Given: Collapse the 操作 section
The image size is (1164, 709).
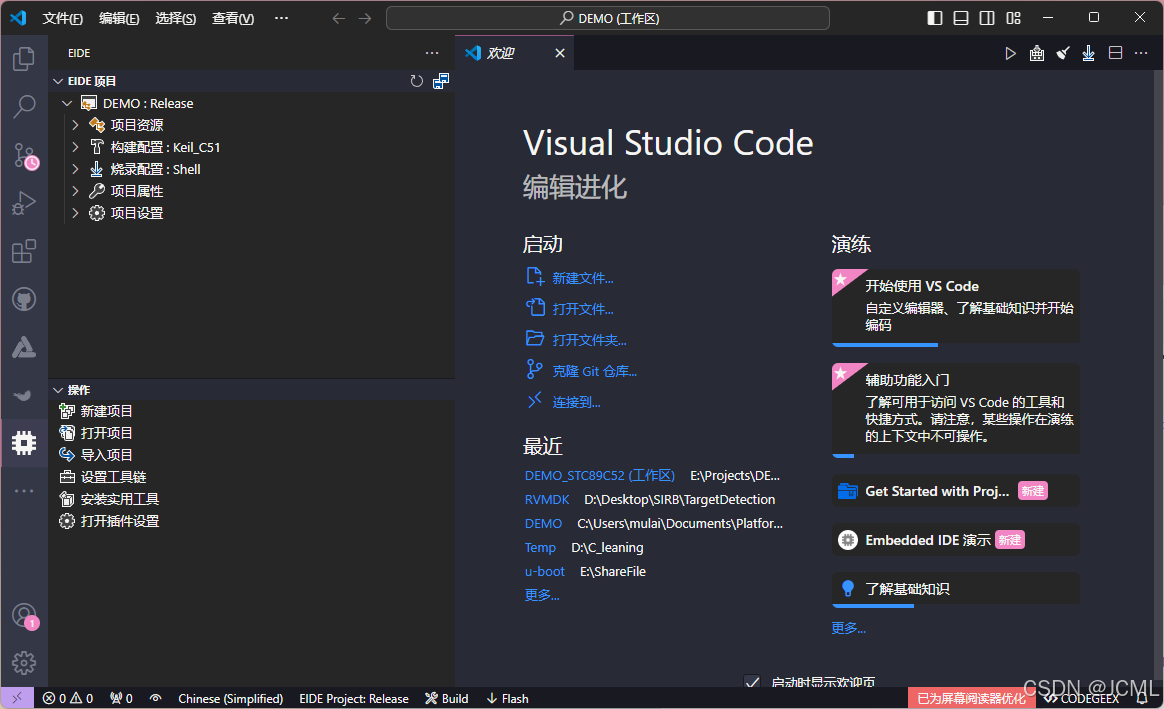Looking at the screenshot, I should (58, 390).
